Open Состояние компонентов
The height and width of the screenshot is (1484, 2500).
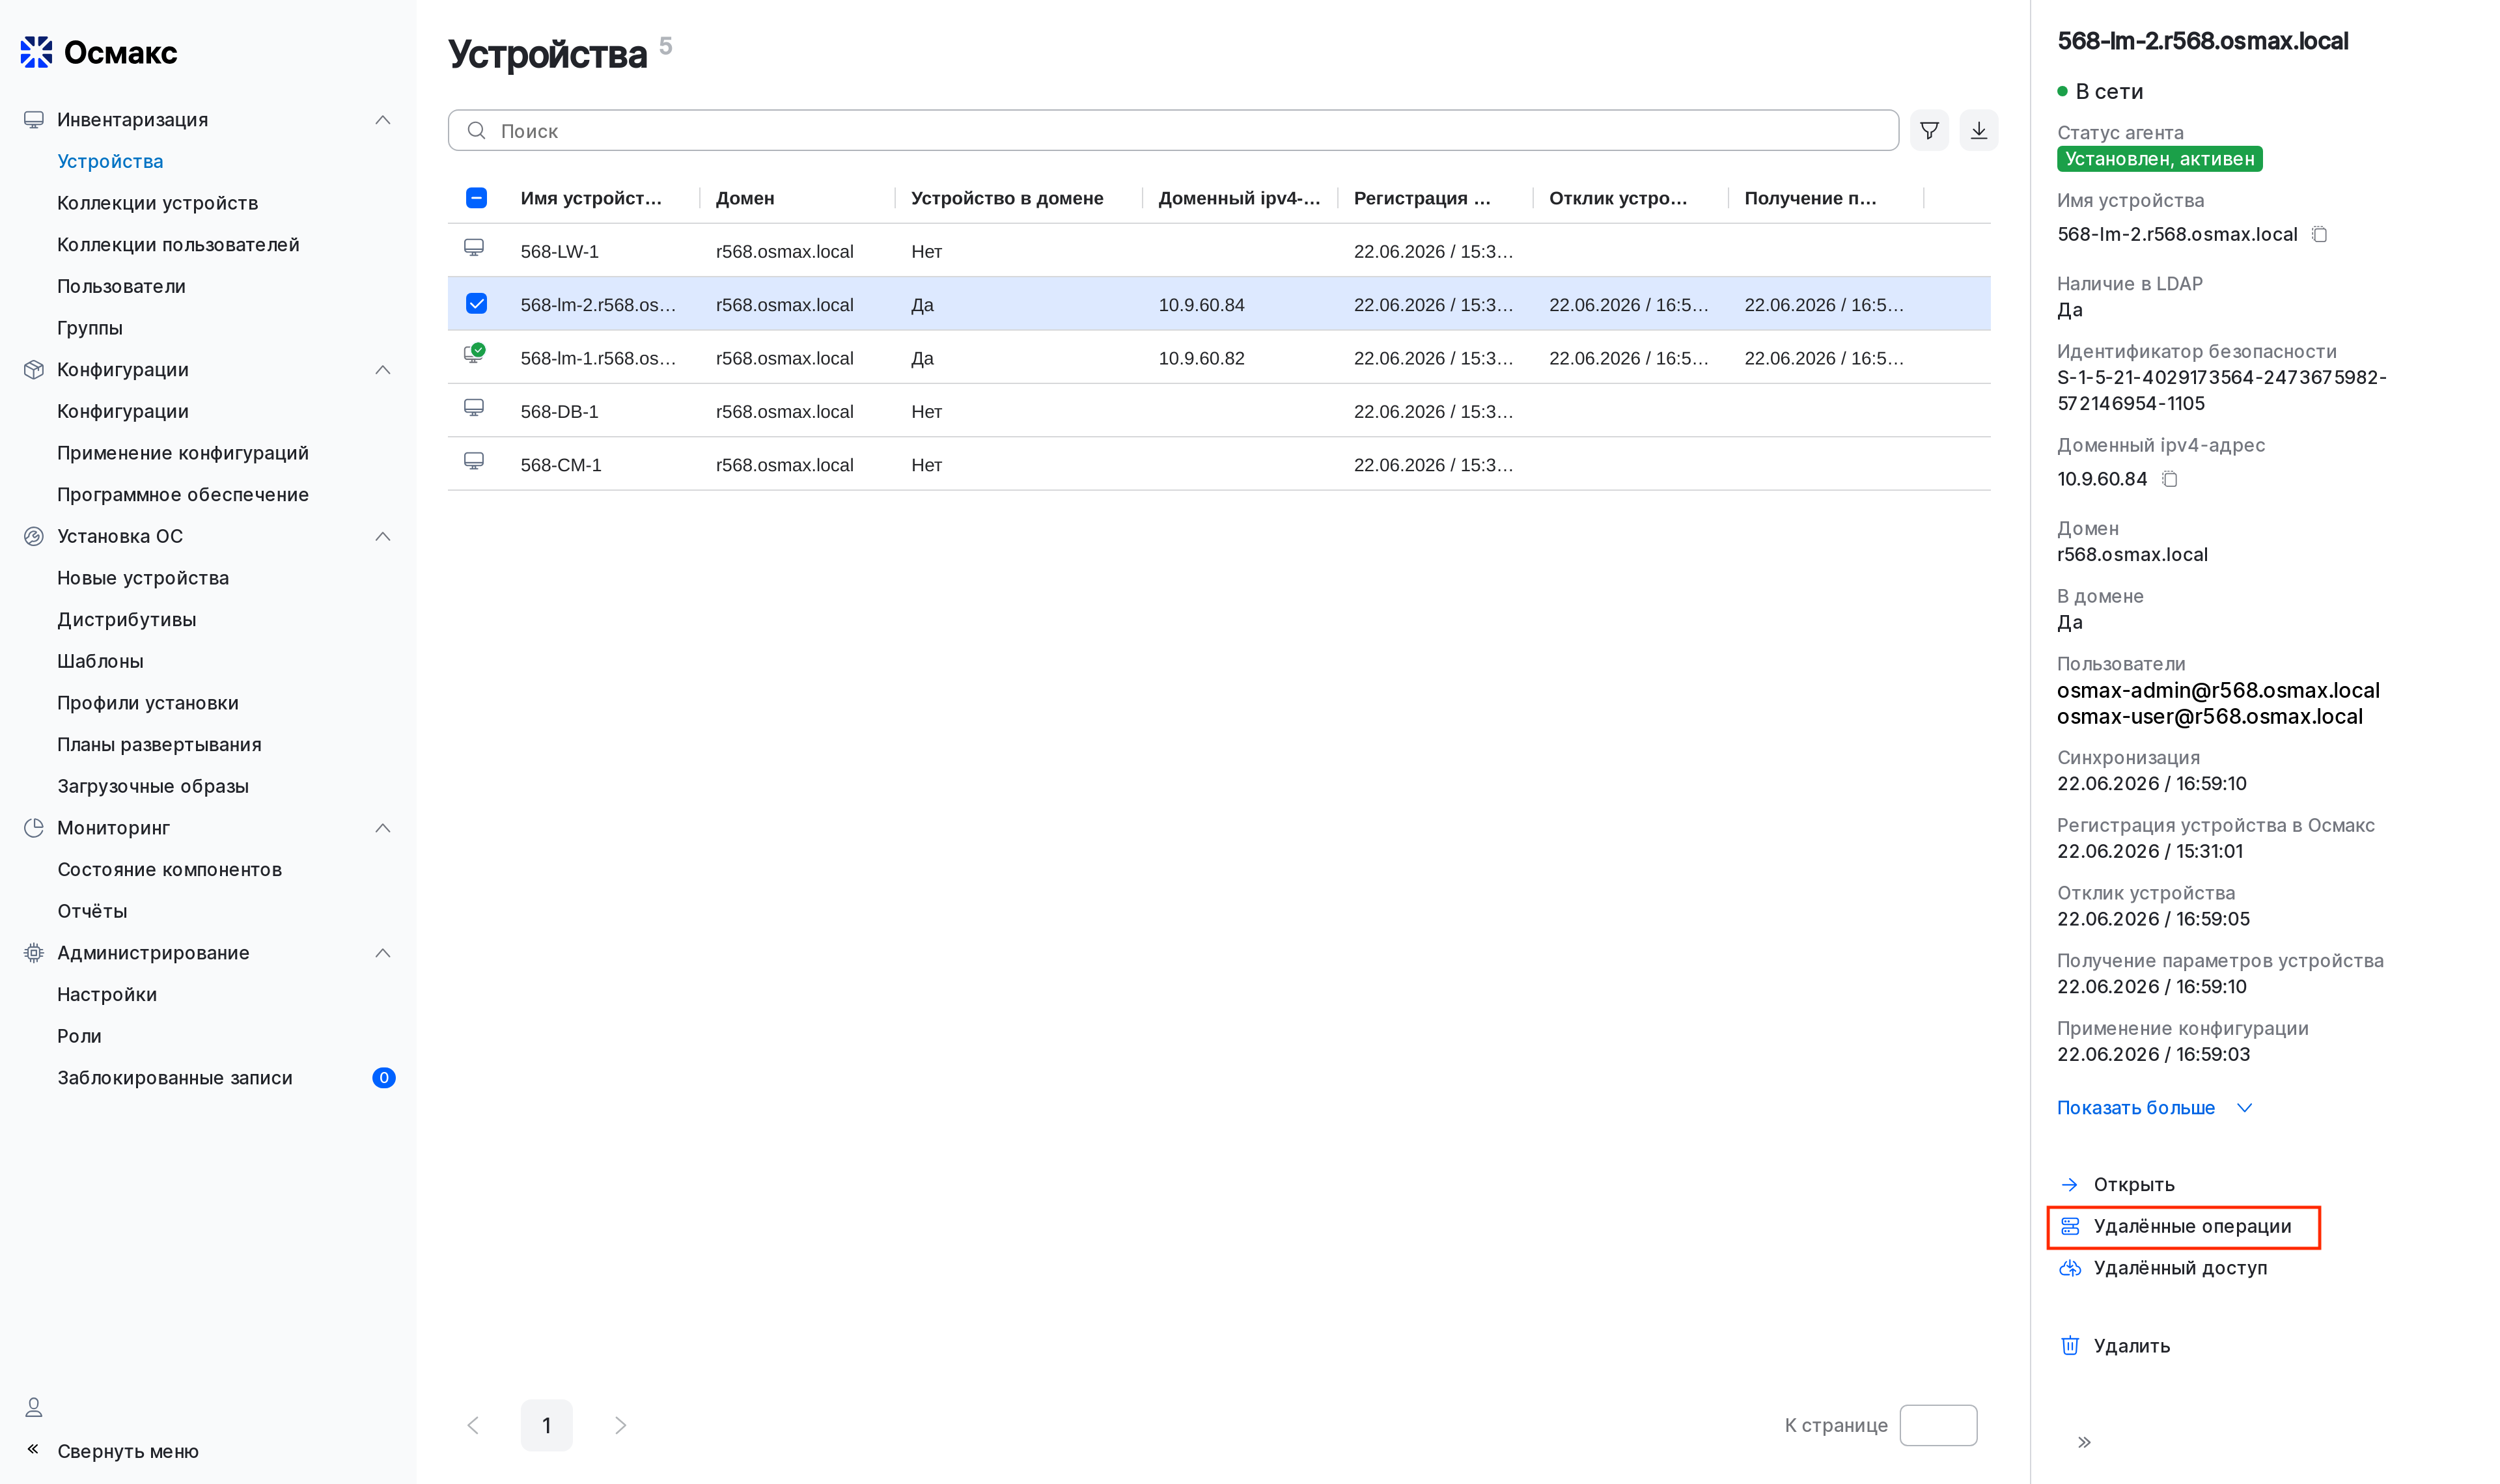click(169, 870)
